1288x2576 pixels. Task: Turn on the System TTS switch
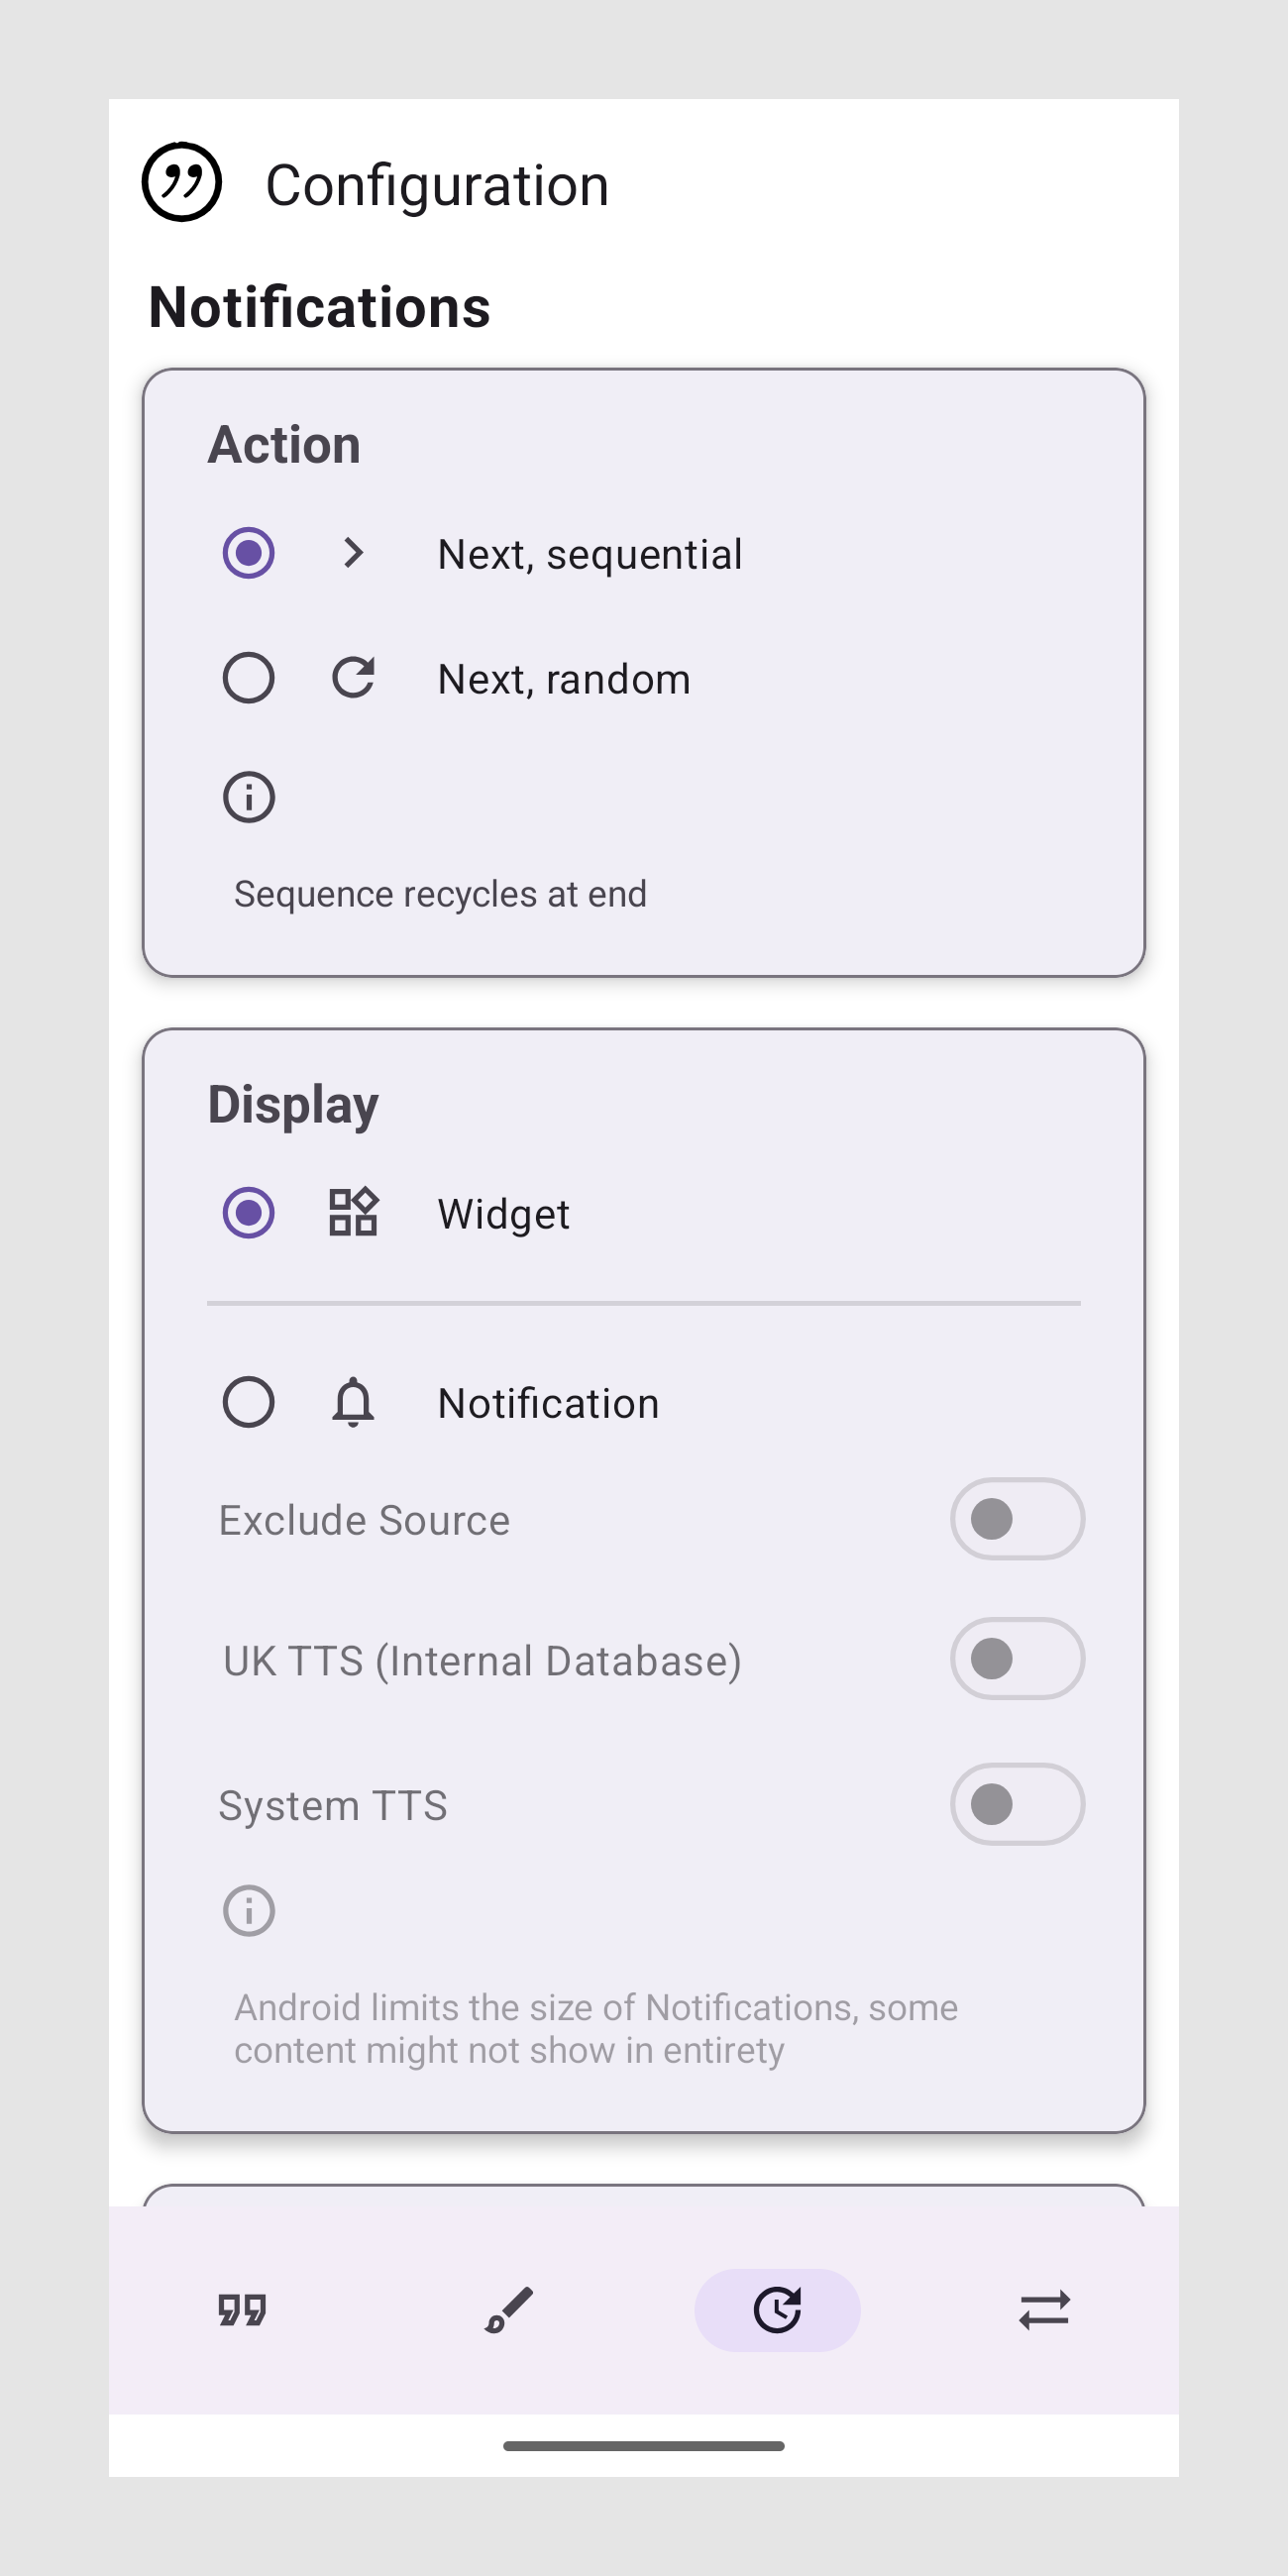(1017, 1804)
